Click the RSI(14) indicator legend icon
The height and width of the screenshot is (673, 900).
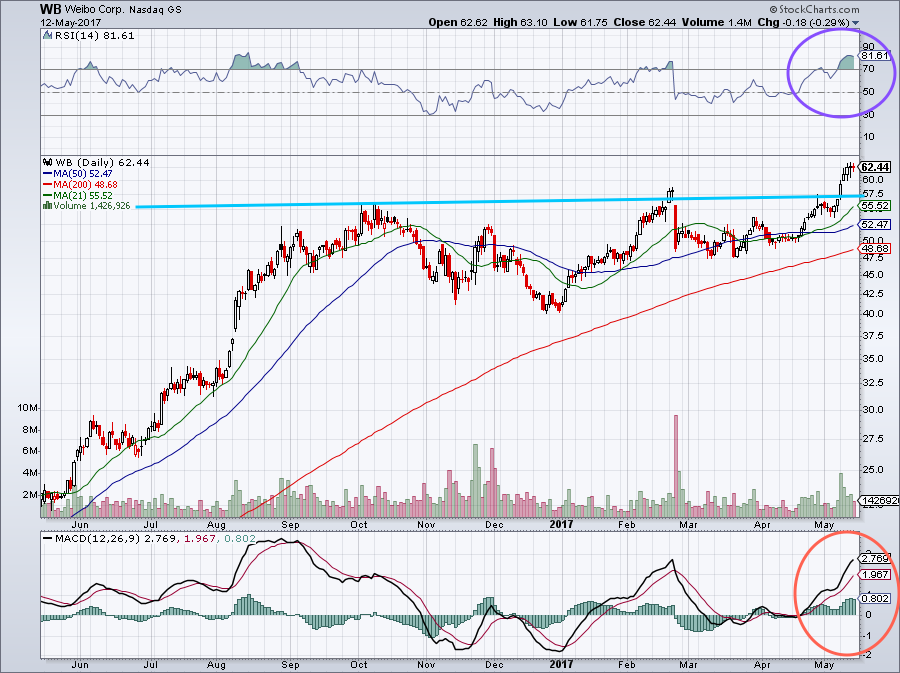[48, 36]
